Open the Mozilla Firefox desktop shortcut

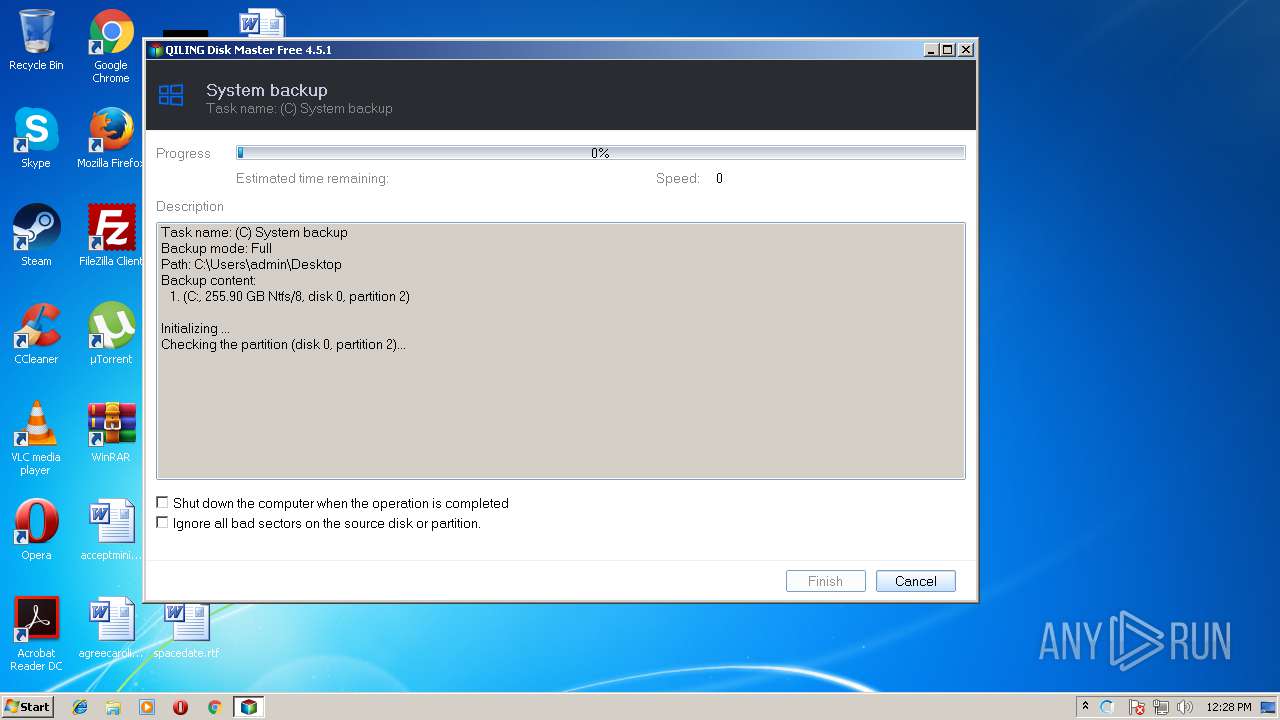click(x=111, y=139)
